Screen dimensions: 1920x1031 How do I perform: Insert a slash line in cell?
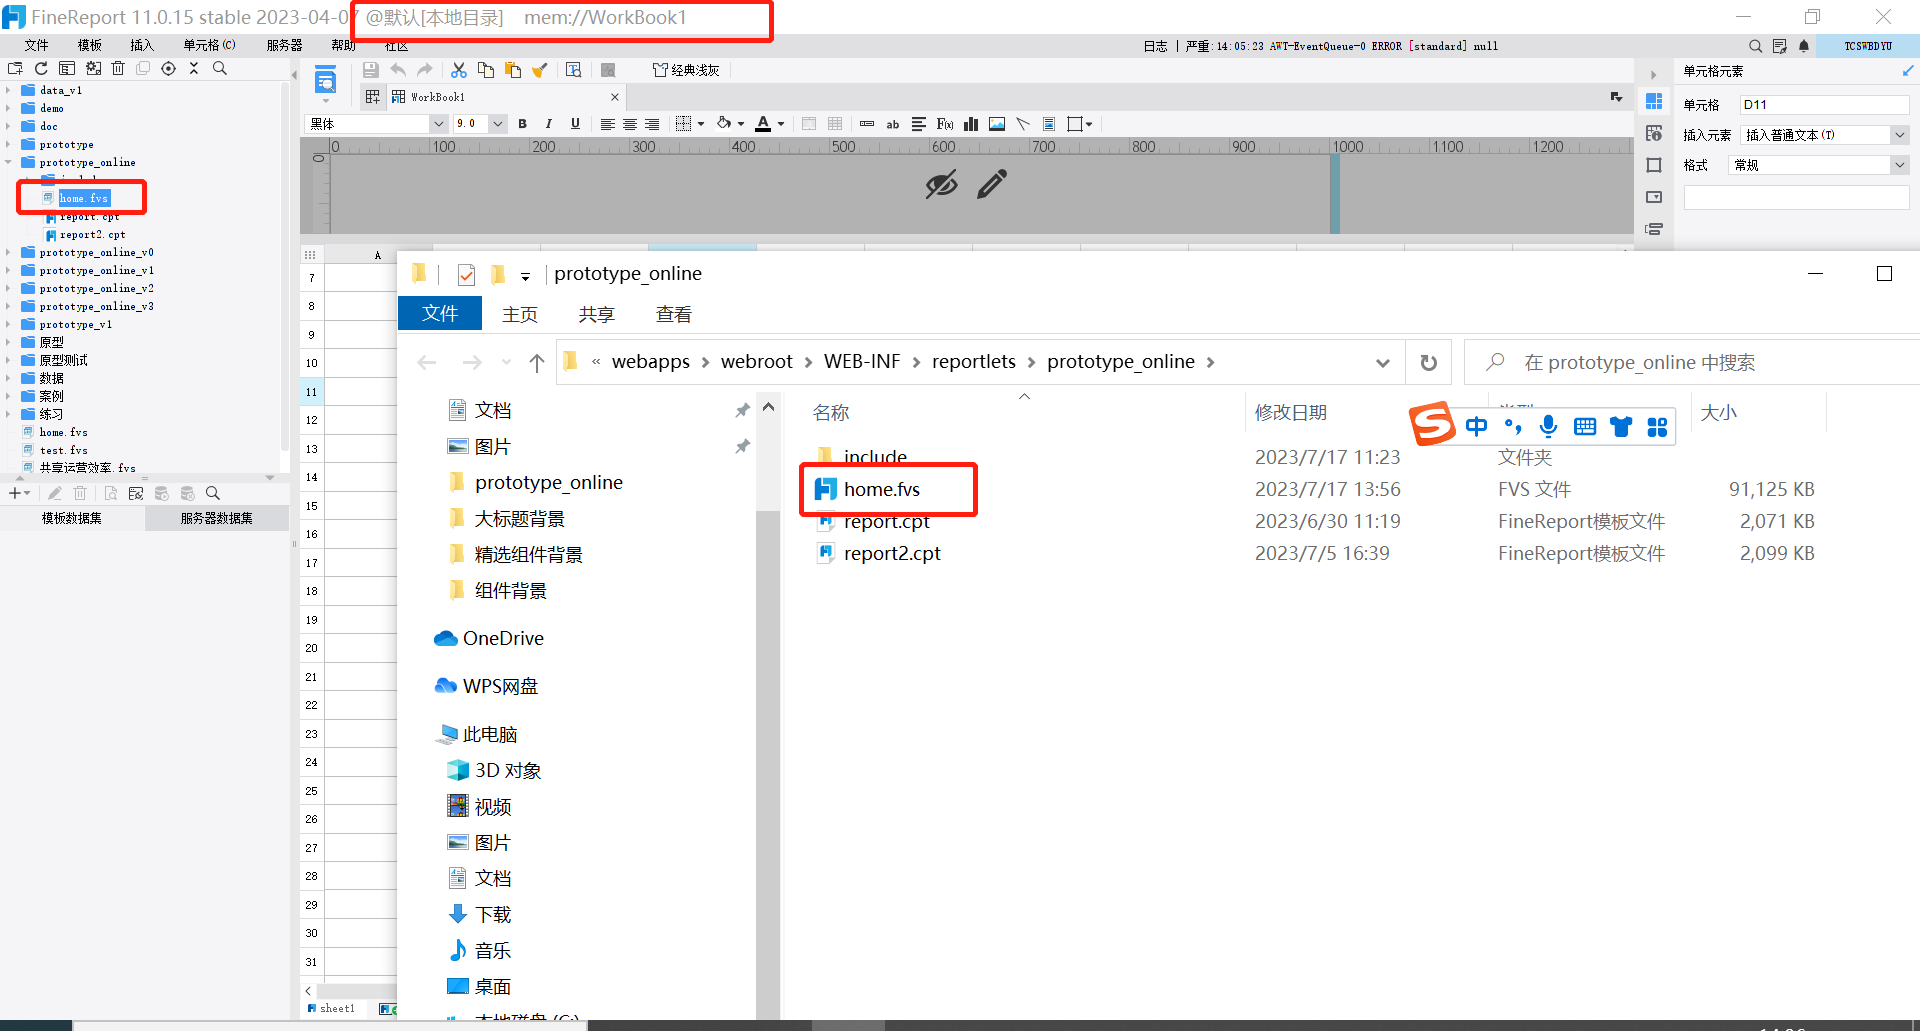pyautogui.click(x=1023, y=124)
